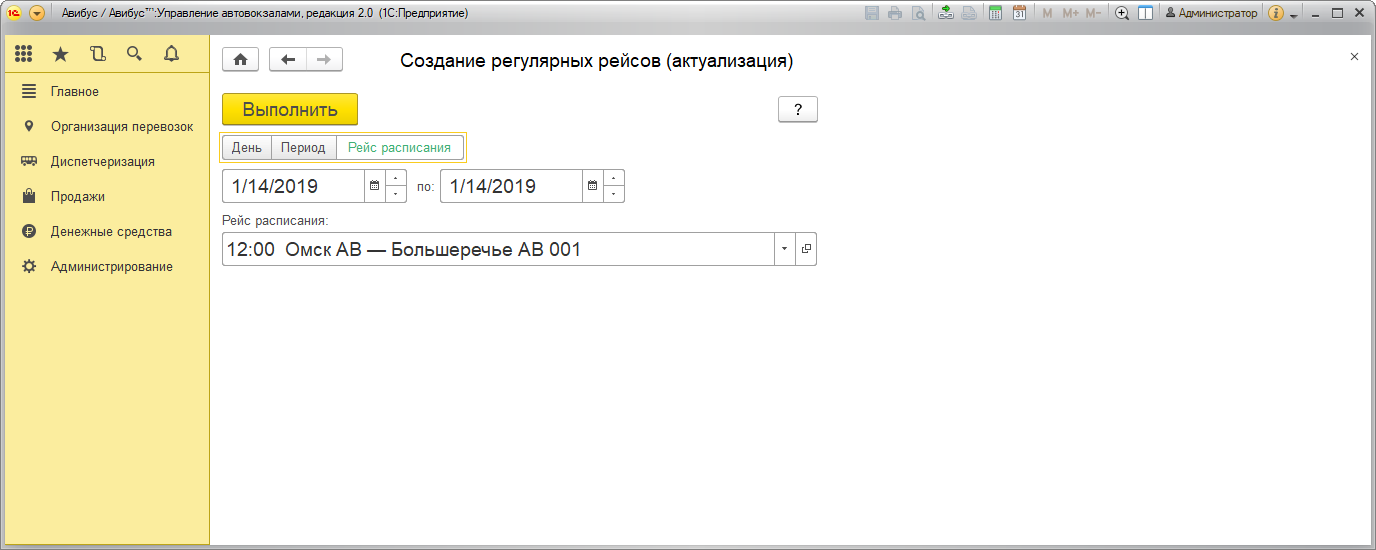Click the Выполнить button
The width and height of the screenshot is (1376, 550).
(x=290, y=110)
